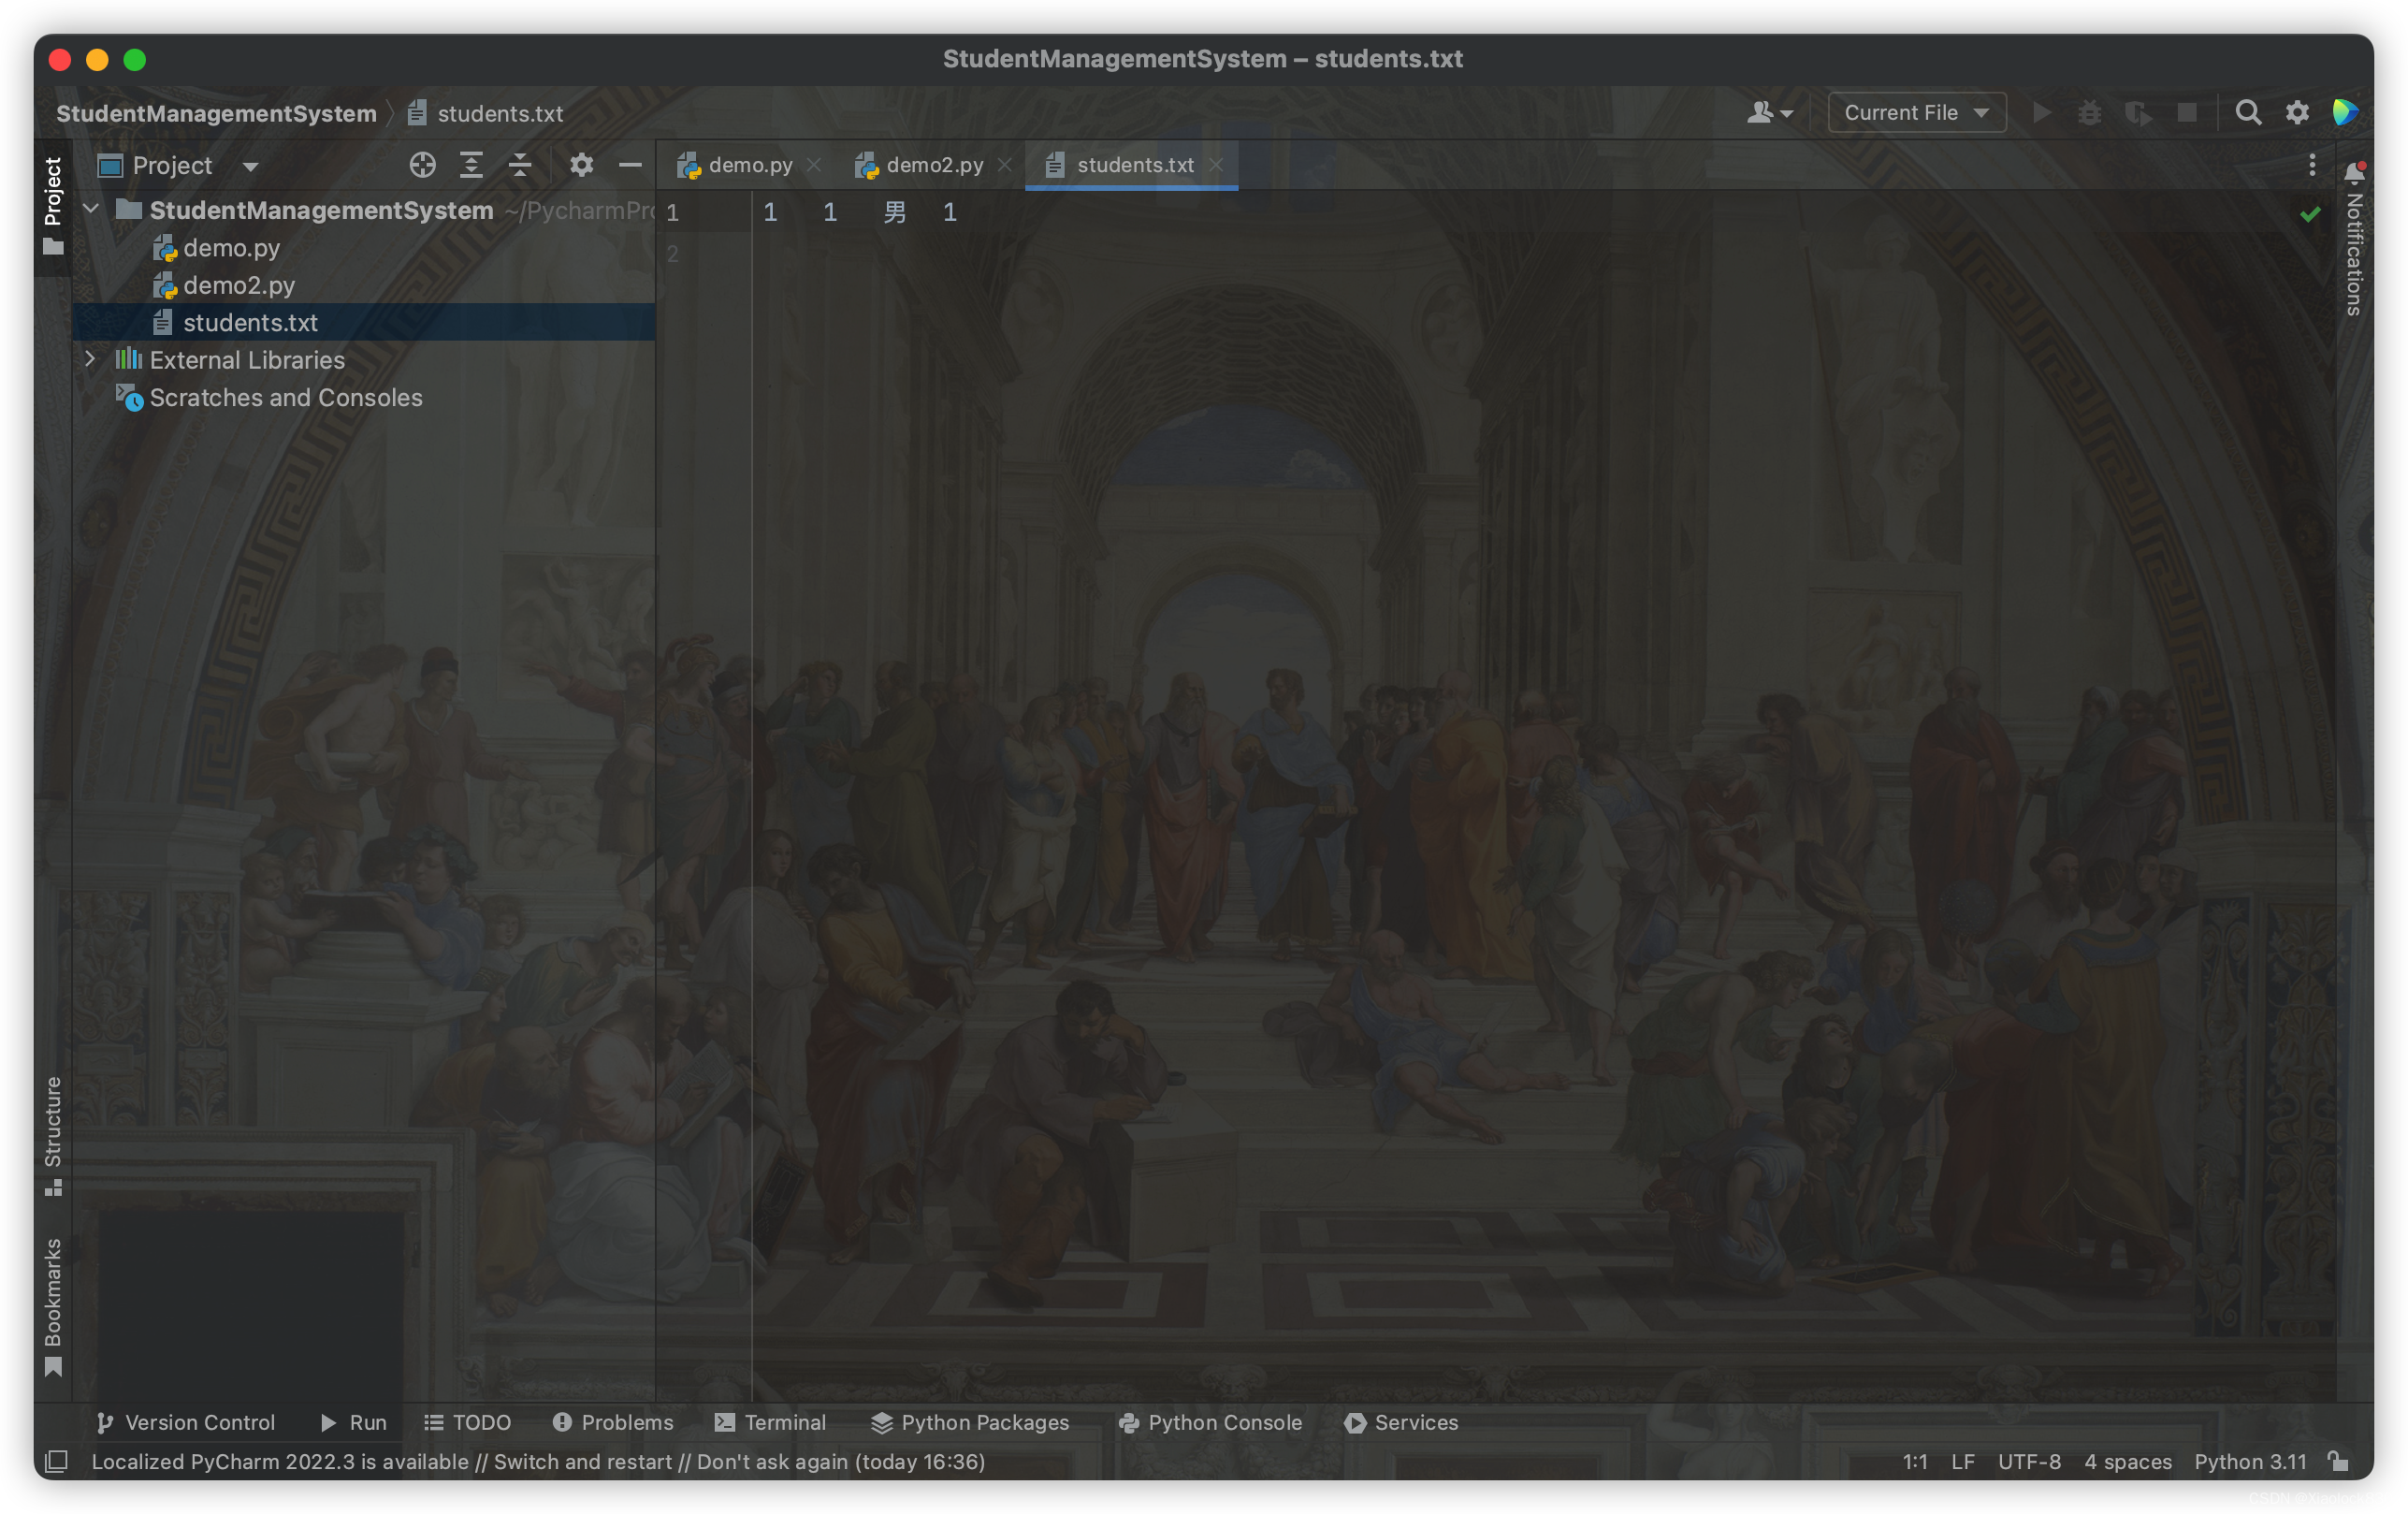Screen dimensions: 2408x1514
Task: Open IDE settings gear in top toolbar
Action: (2297, 112)
